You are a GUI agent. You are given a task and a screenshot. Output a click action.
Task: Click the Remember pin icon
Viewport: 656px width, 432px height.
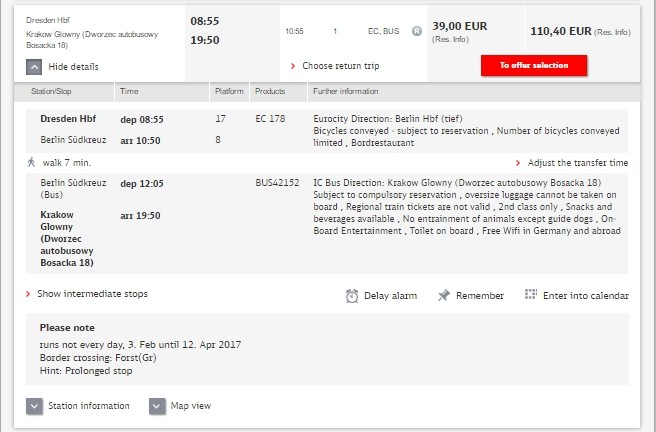[444, 296]
